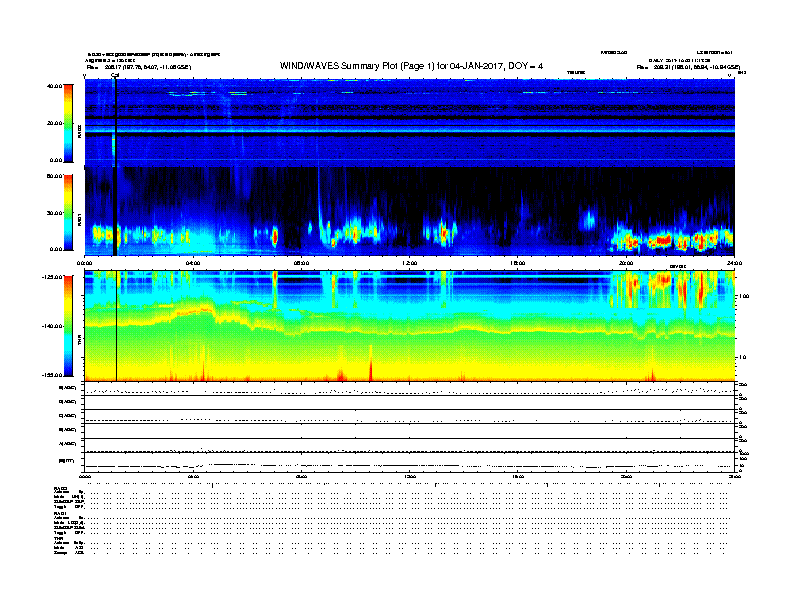This screenshot has width=792, height=612.
Task: Click the RAD2 panel color scale bar
Action: point(68,123)
